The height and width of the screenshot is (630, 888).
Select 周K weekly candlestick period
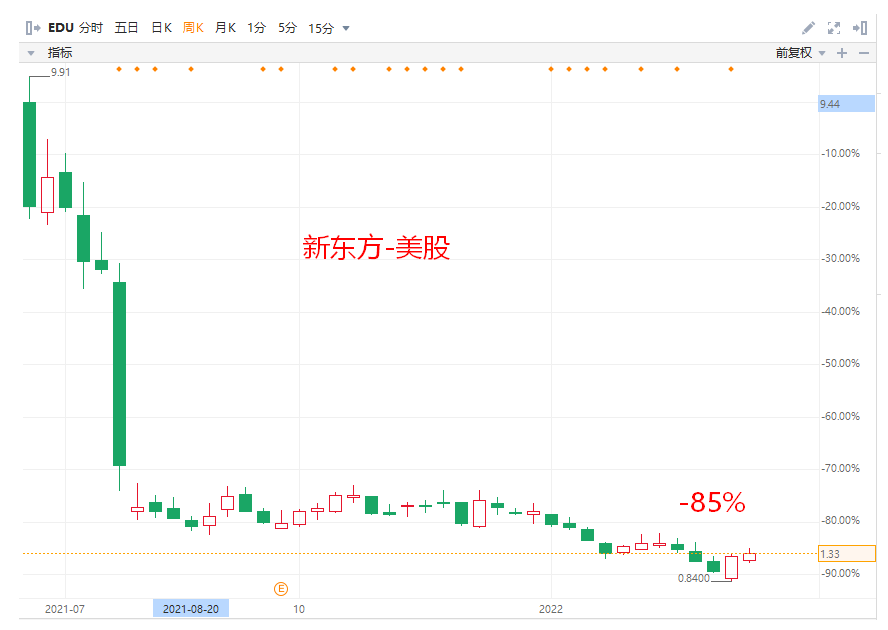[193, 28]
